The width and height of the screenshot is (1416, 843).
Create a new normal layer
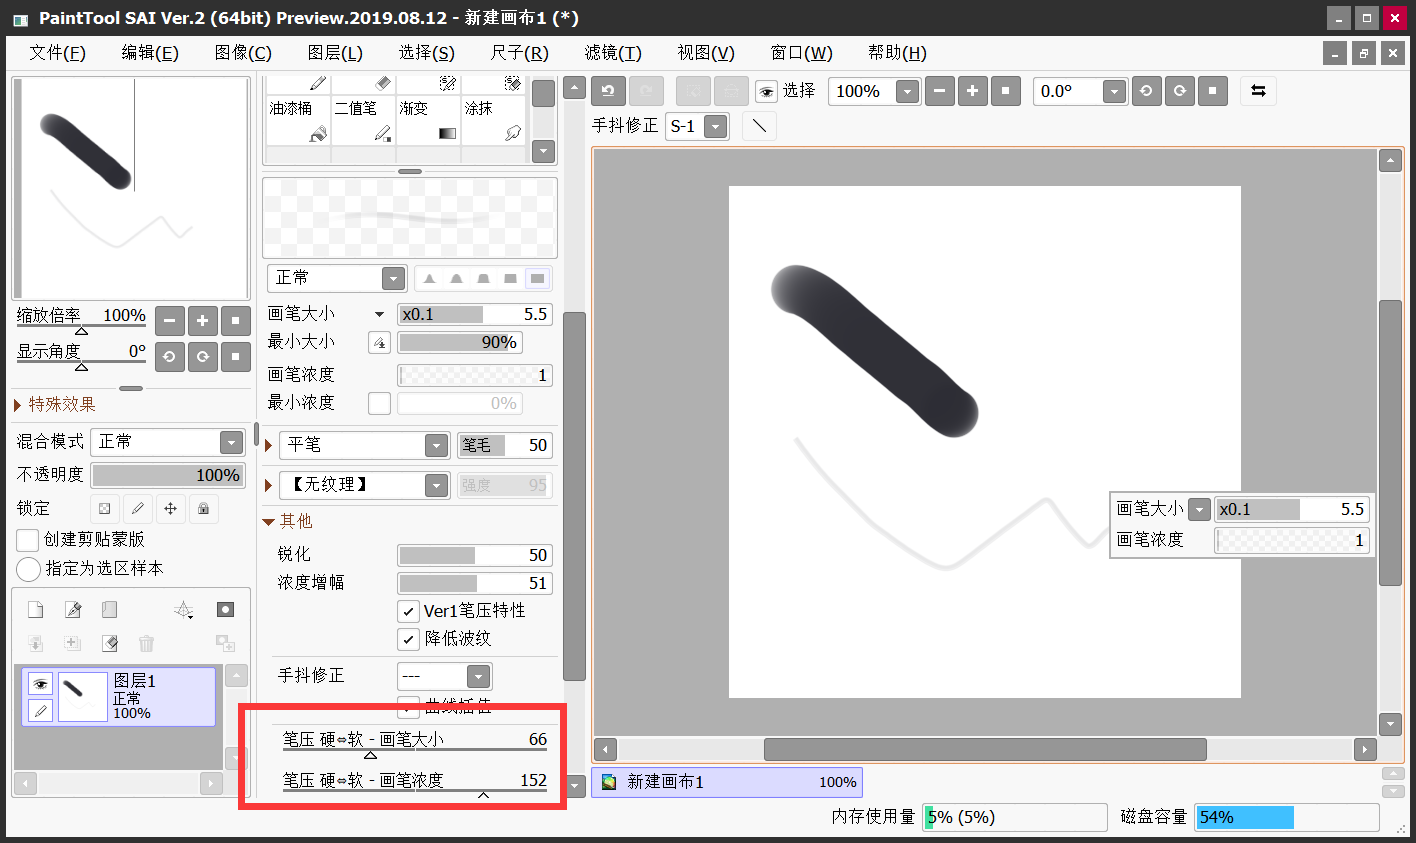tap(35, 610)
